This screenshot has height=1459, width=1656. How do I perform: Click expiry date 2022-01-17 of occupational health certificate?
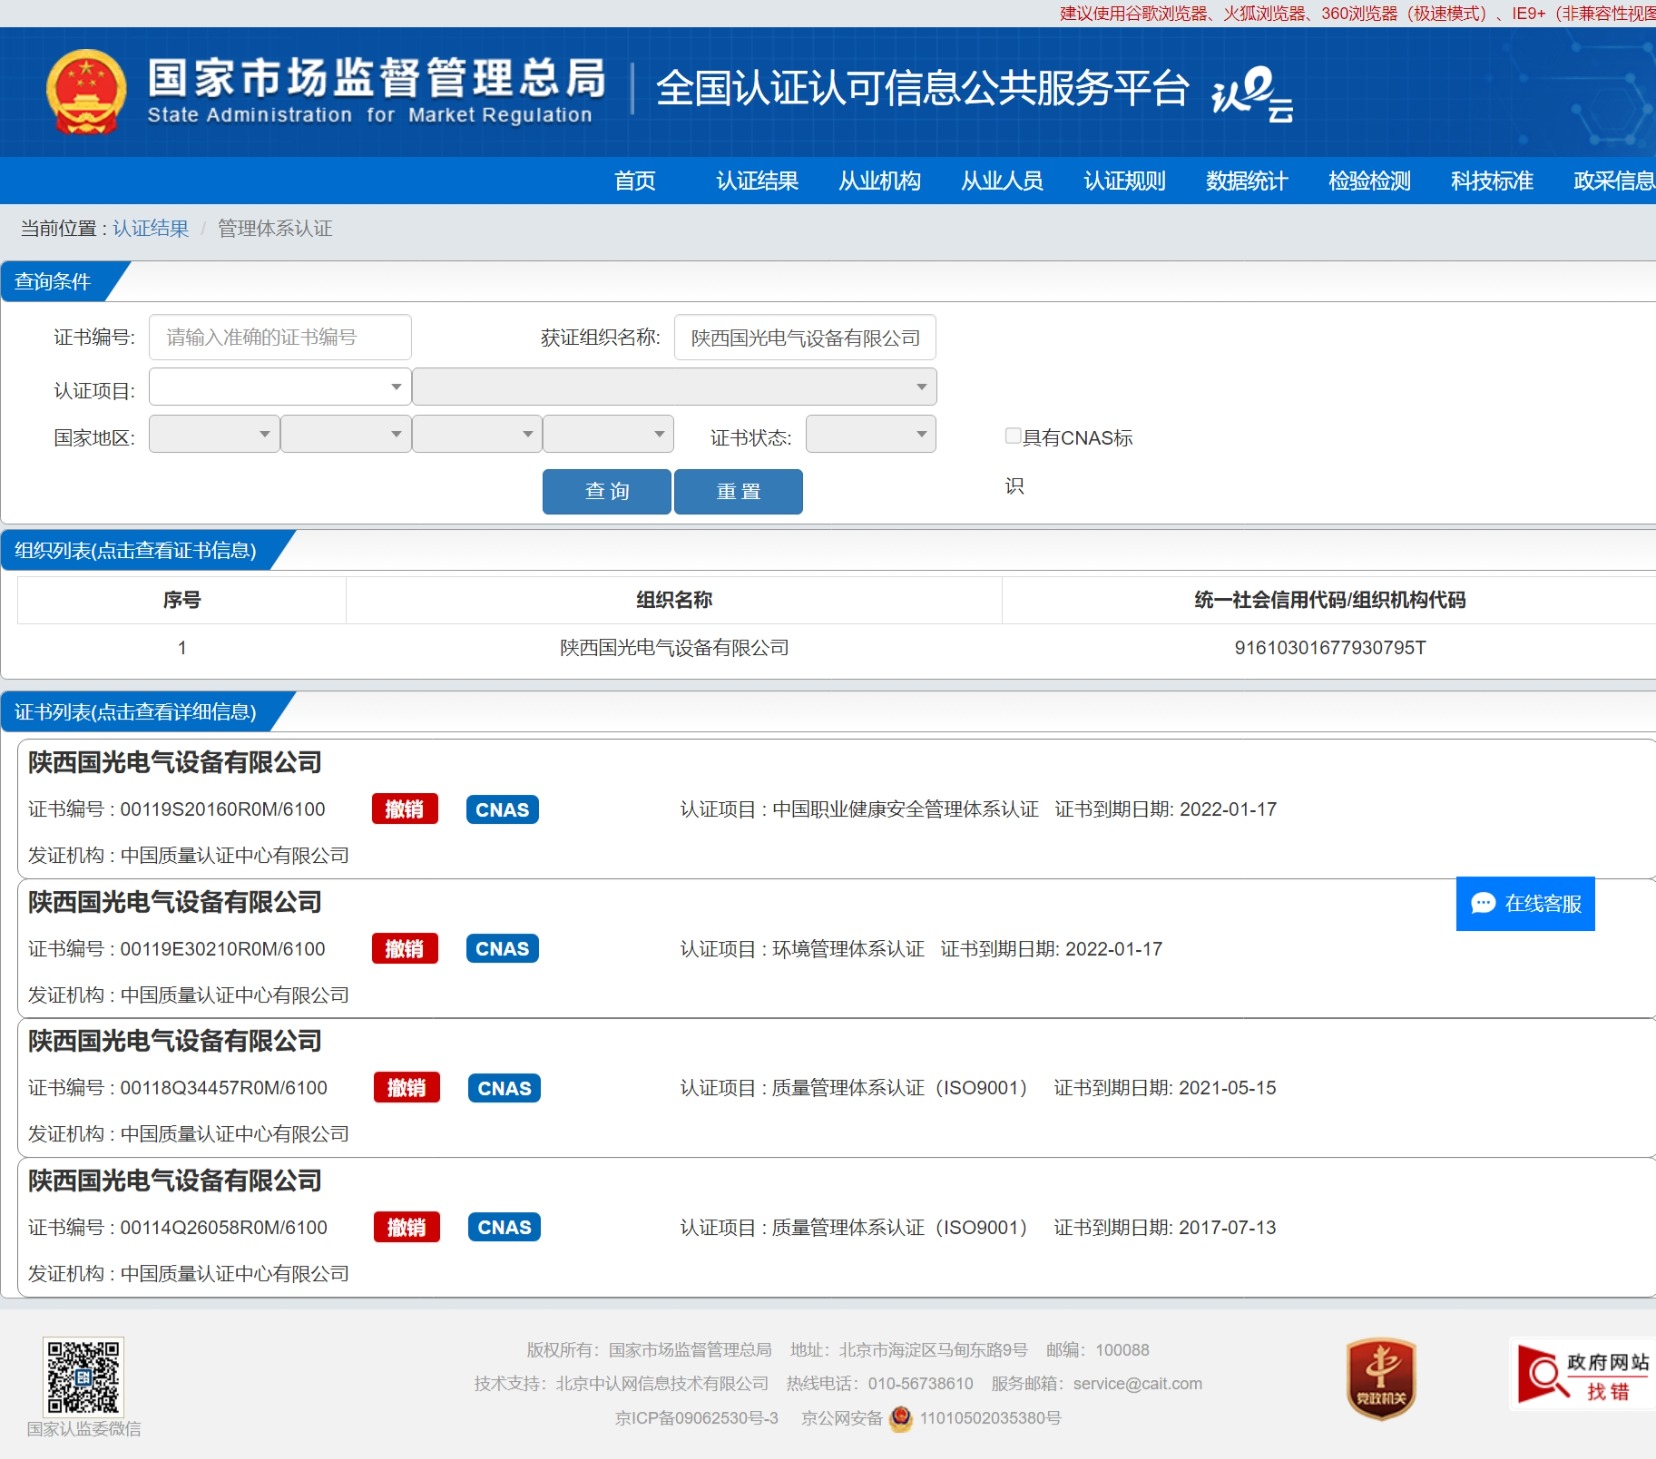coord(1228,809)
